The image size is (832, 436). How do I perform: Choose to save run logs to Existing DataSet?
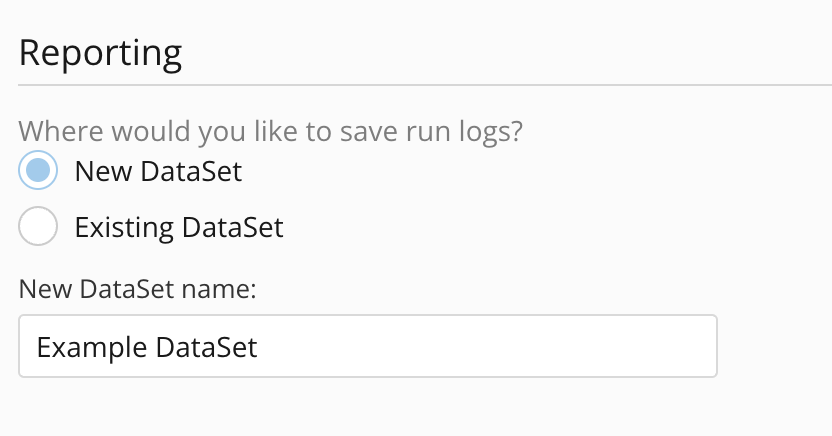38,227
